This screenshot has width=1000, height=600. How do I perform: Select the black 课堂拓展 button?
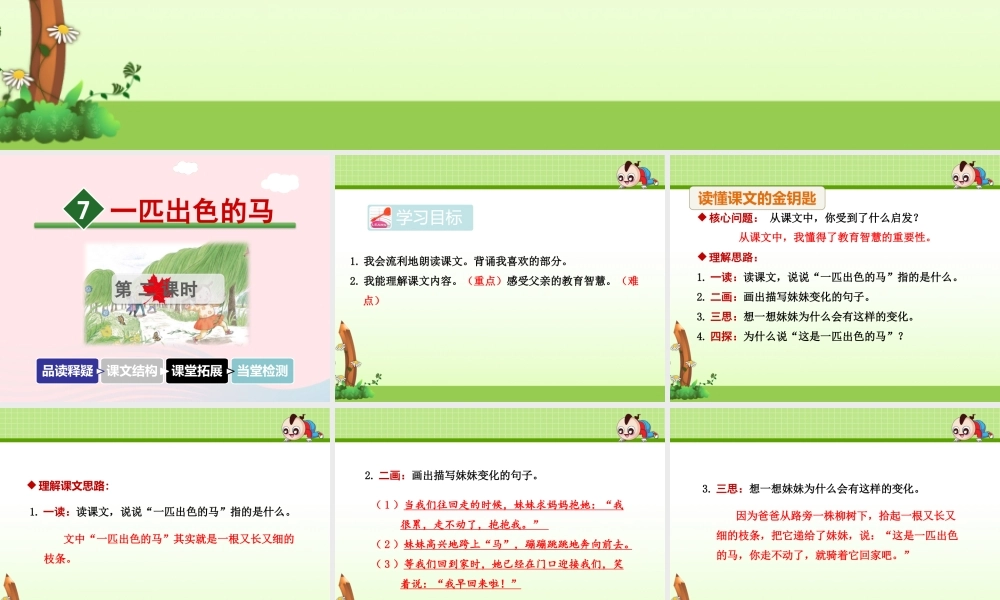click(x=196, y=370)
